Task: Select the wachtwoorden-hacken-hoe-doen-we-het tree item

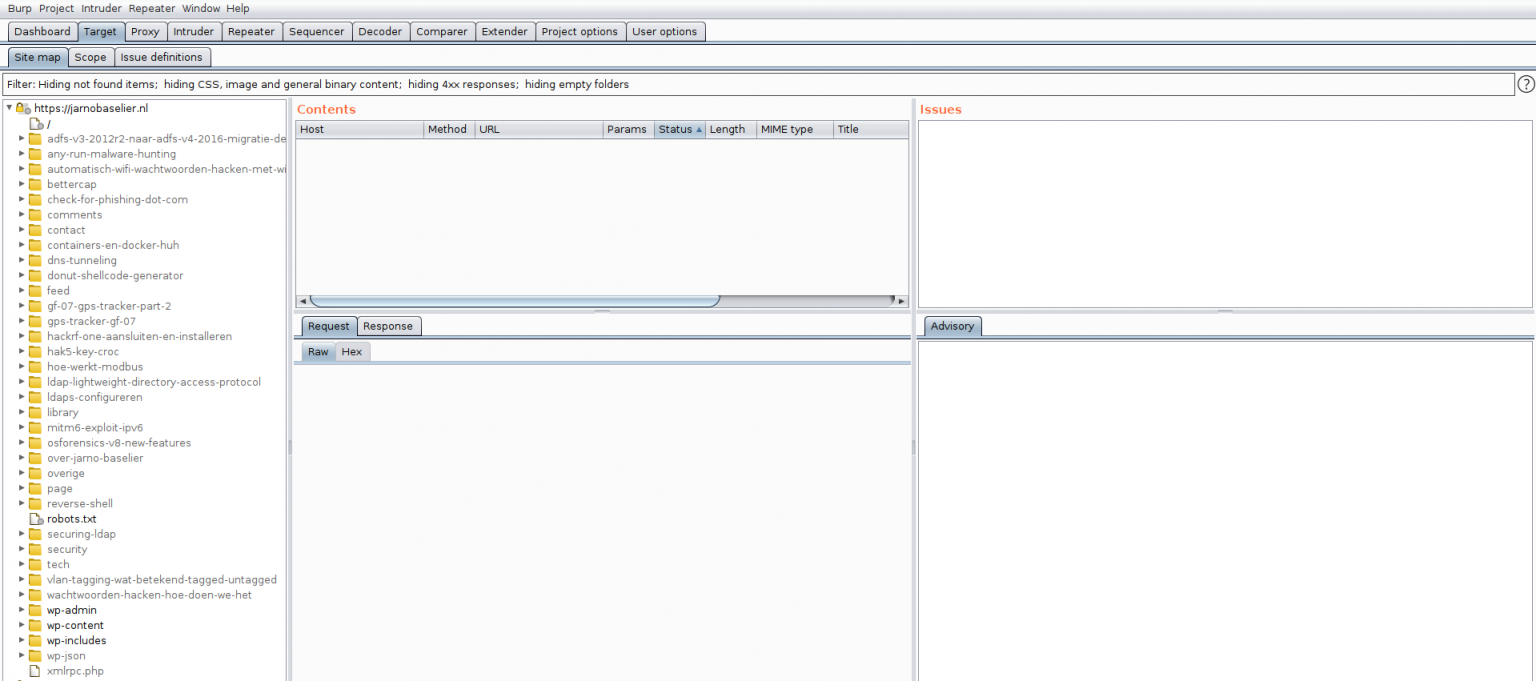Action: tap(149, 595)
